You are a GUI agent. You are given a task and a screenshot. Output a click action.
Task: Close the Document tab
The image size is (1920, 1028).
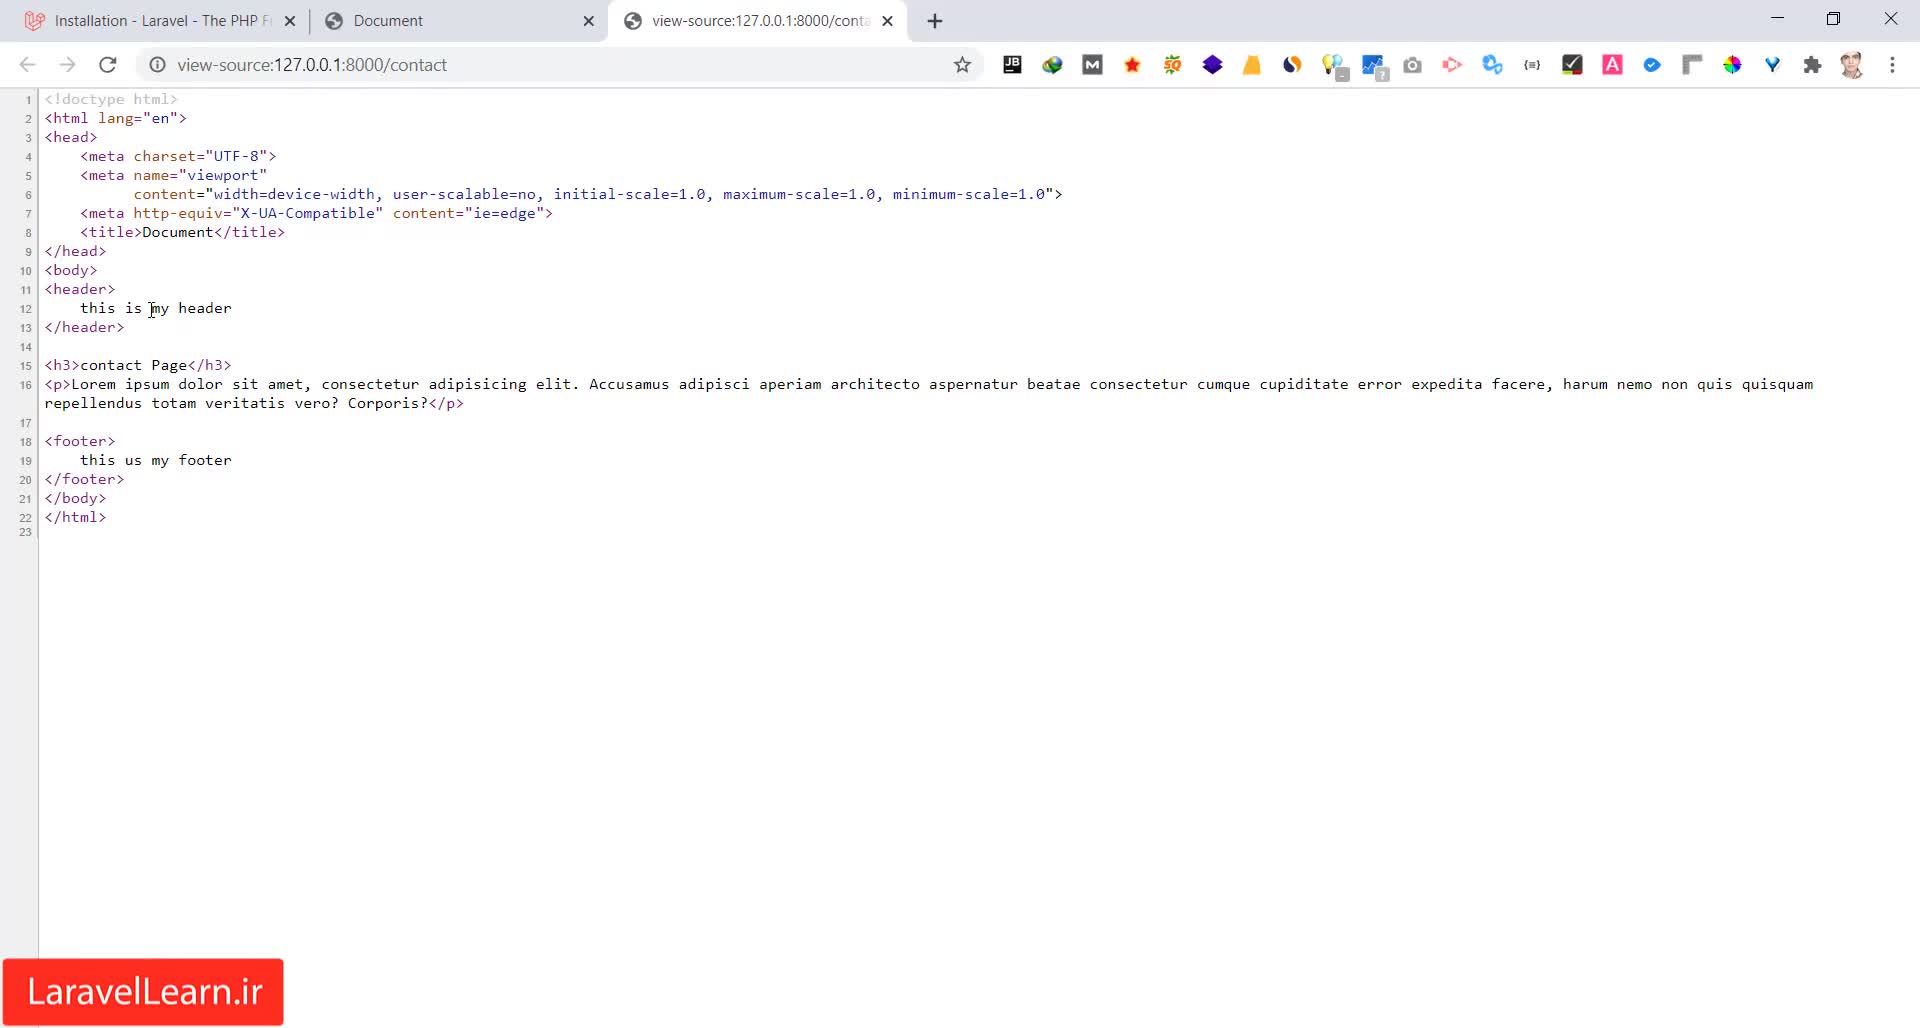(588, 21)
